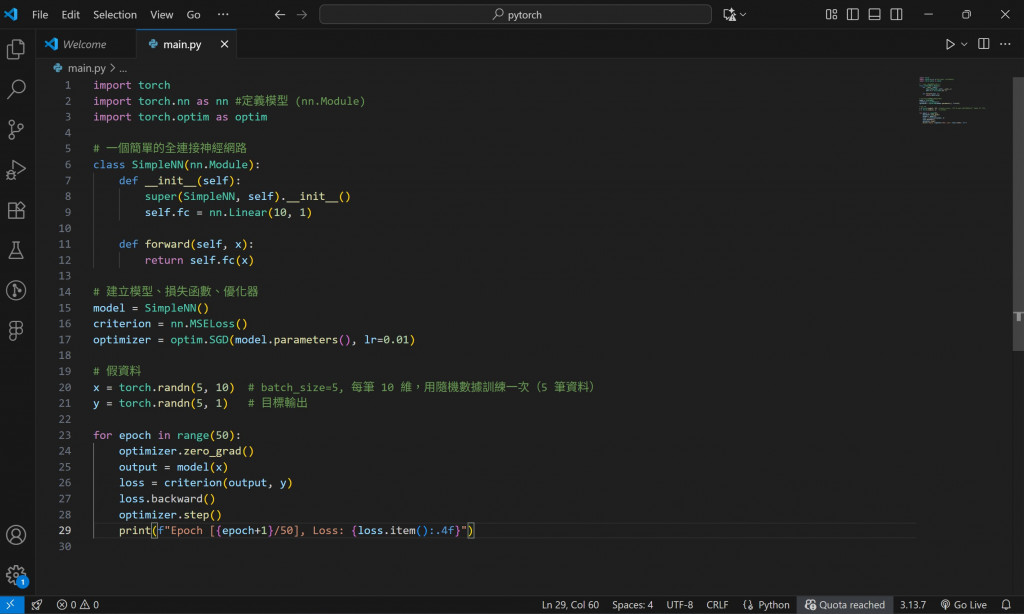1024x614 pixels.
Task: Expand the hidden menus ellipsis
Action: click(x=223, y=14)
